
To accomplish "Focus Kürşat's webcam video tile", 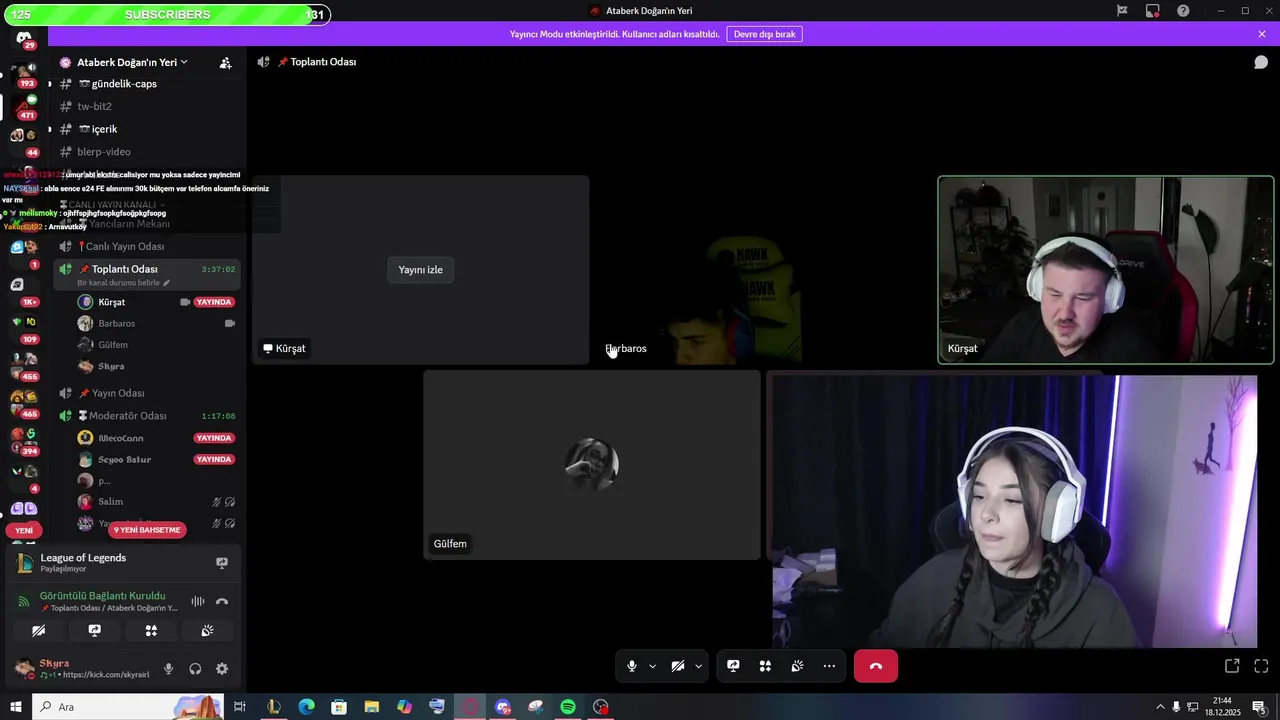I will (x=1106, y=270).
